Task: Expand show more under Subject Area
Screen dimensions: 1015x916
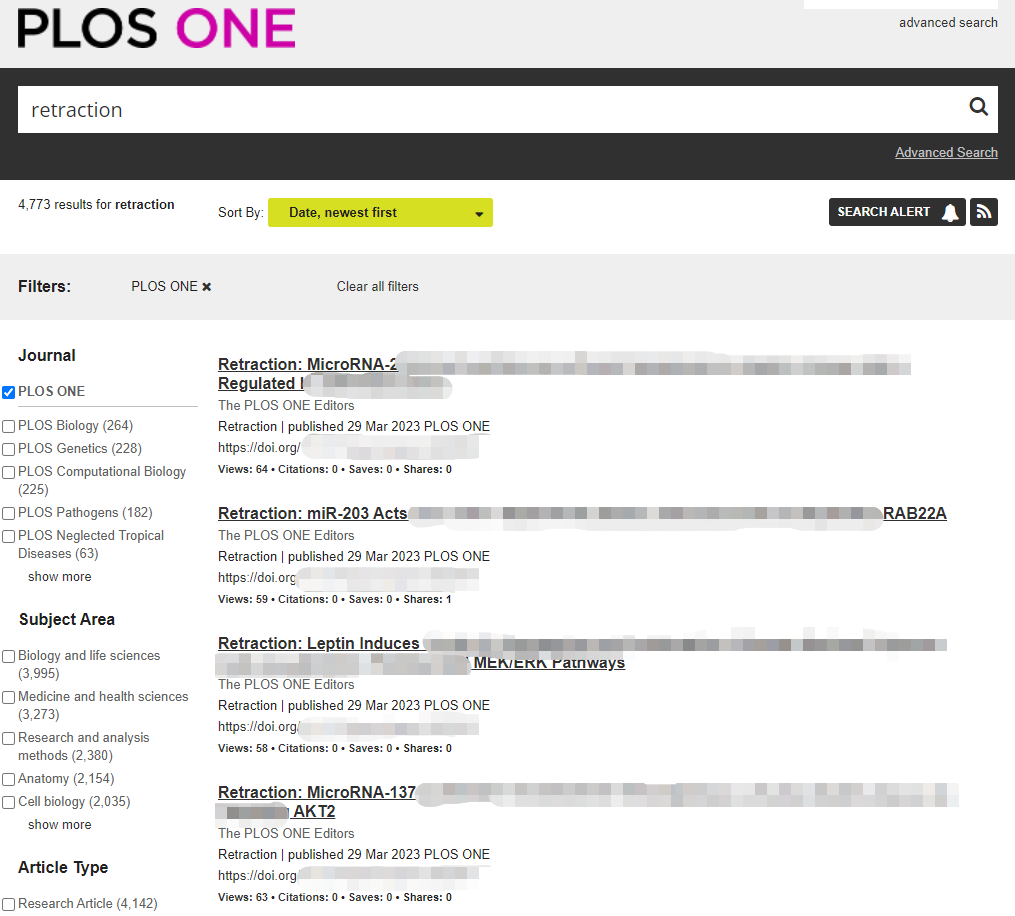Action: coord(60,825)
